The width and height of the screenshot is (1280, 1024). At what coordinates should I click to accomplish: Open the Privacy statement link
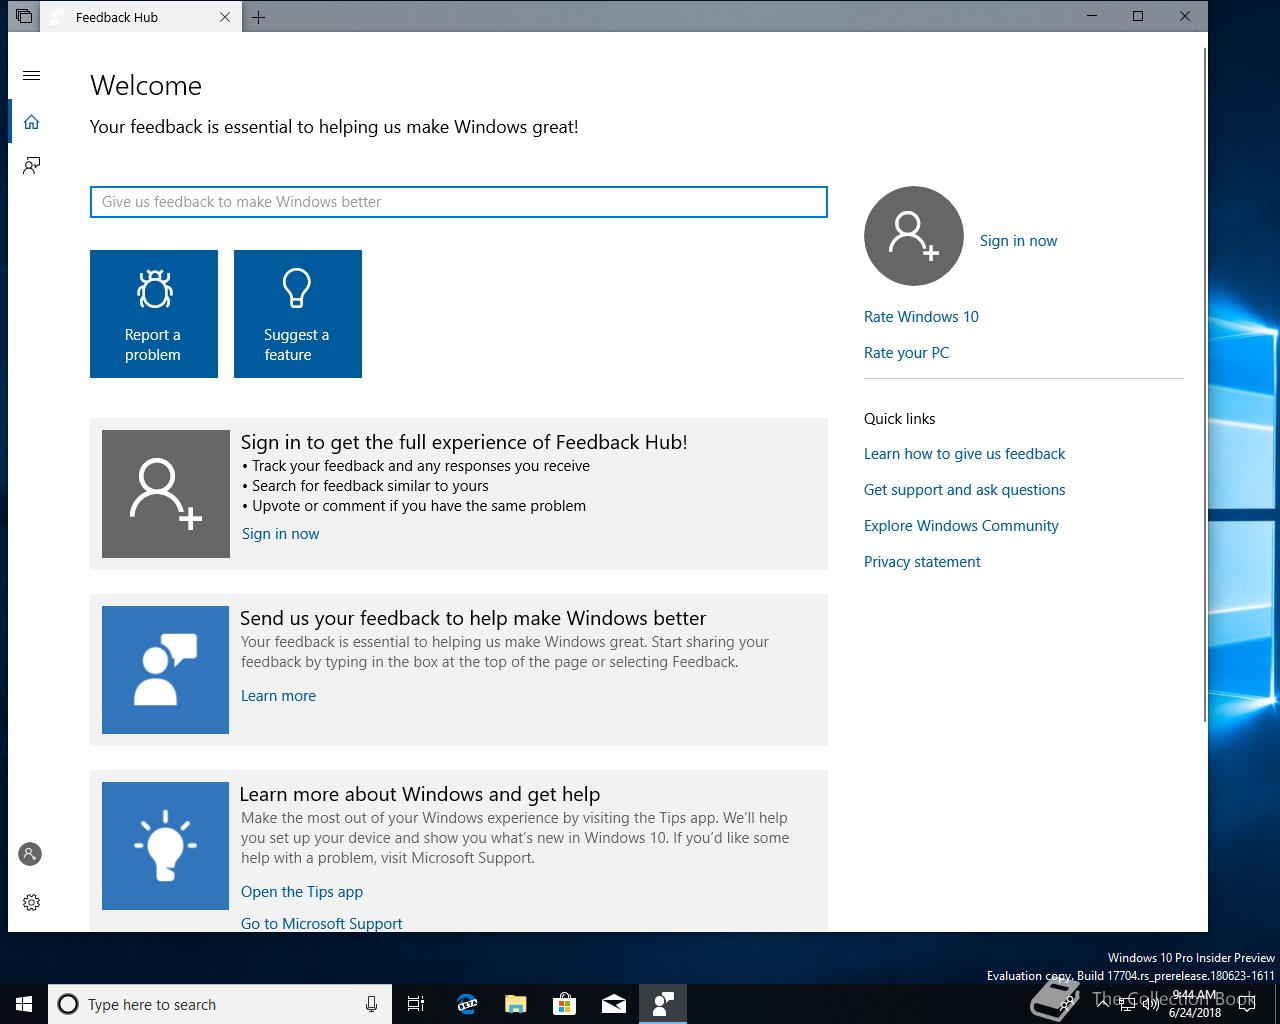(922, 562)
